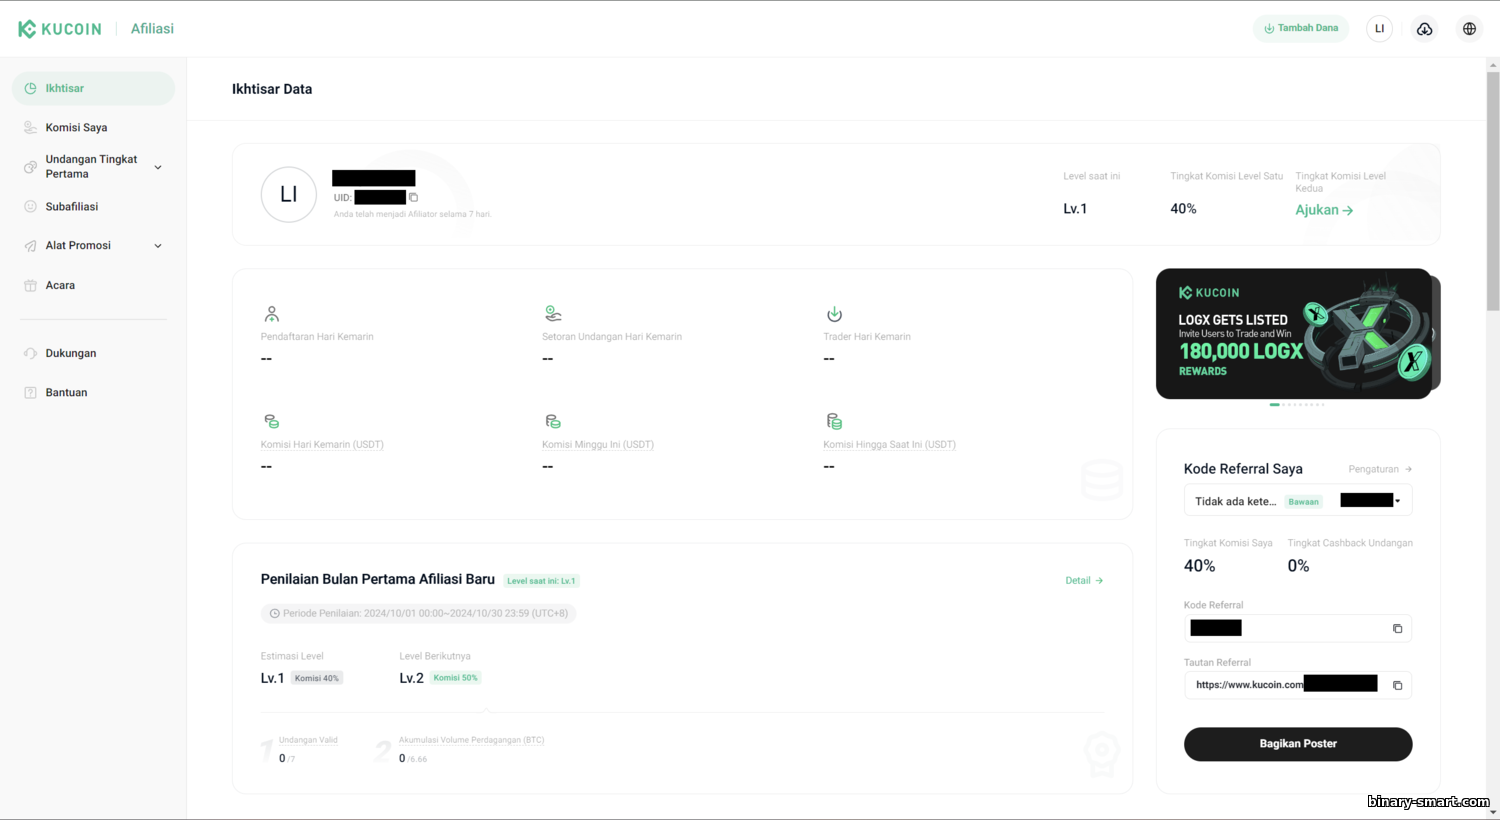Click the Bagikan Poster button
Screen dimensions: 1500x820
[x=1298, y=744]
